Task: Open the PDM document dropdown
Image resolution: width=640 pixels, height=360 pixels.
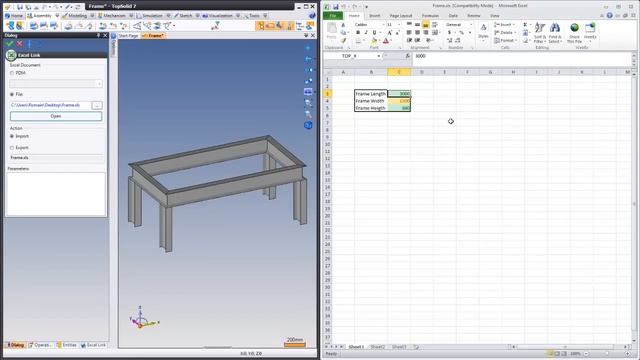Action: (99, 84)
